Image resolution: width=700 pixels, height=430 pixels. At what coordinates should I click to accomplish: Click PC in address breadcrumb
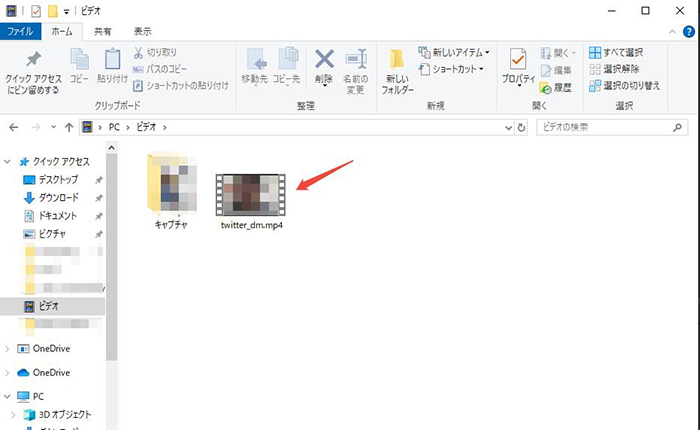114,127
